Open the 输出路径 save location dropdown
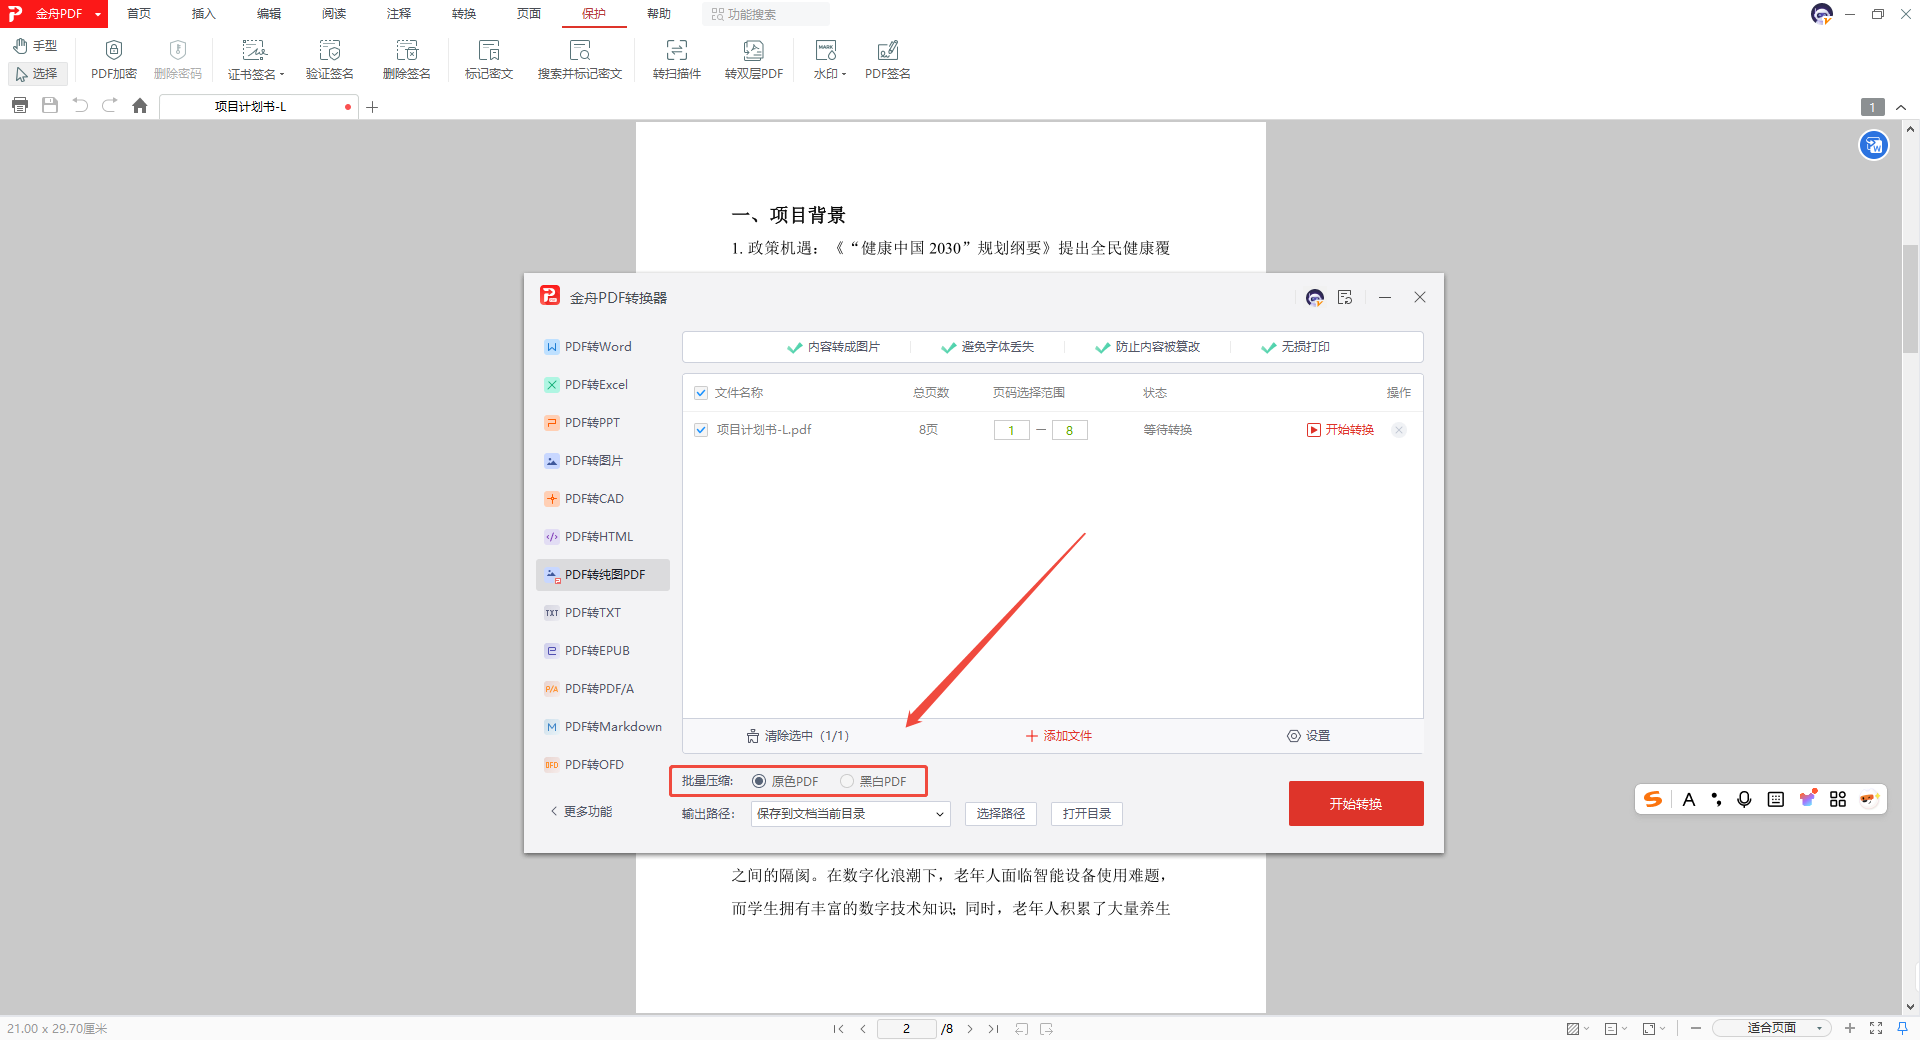The height and width of the screenshot is (1040, 1920). 850,814
